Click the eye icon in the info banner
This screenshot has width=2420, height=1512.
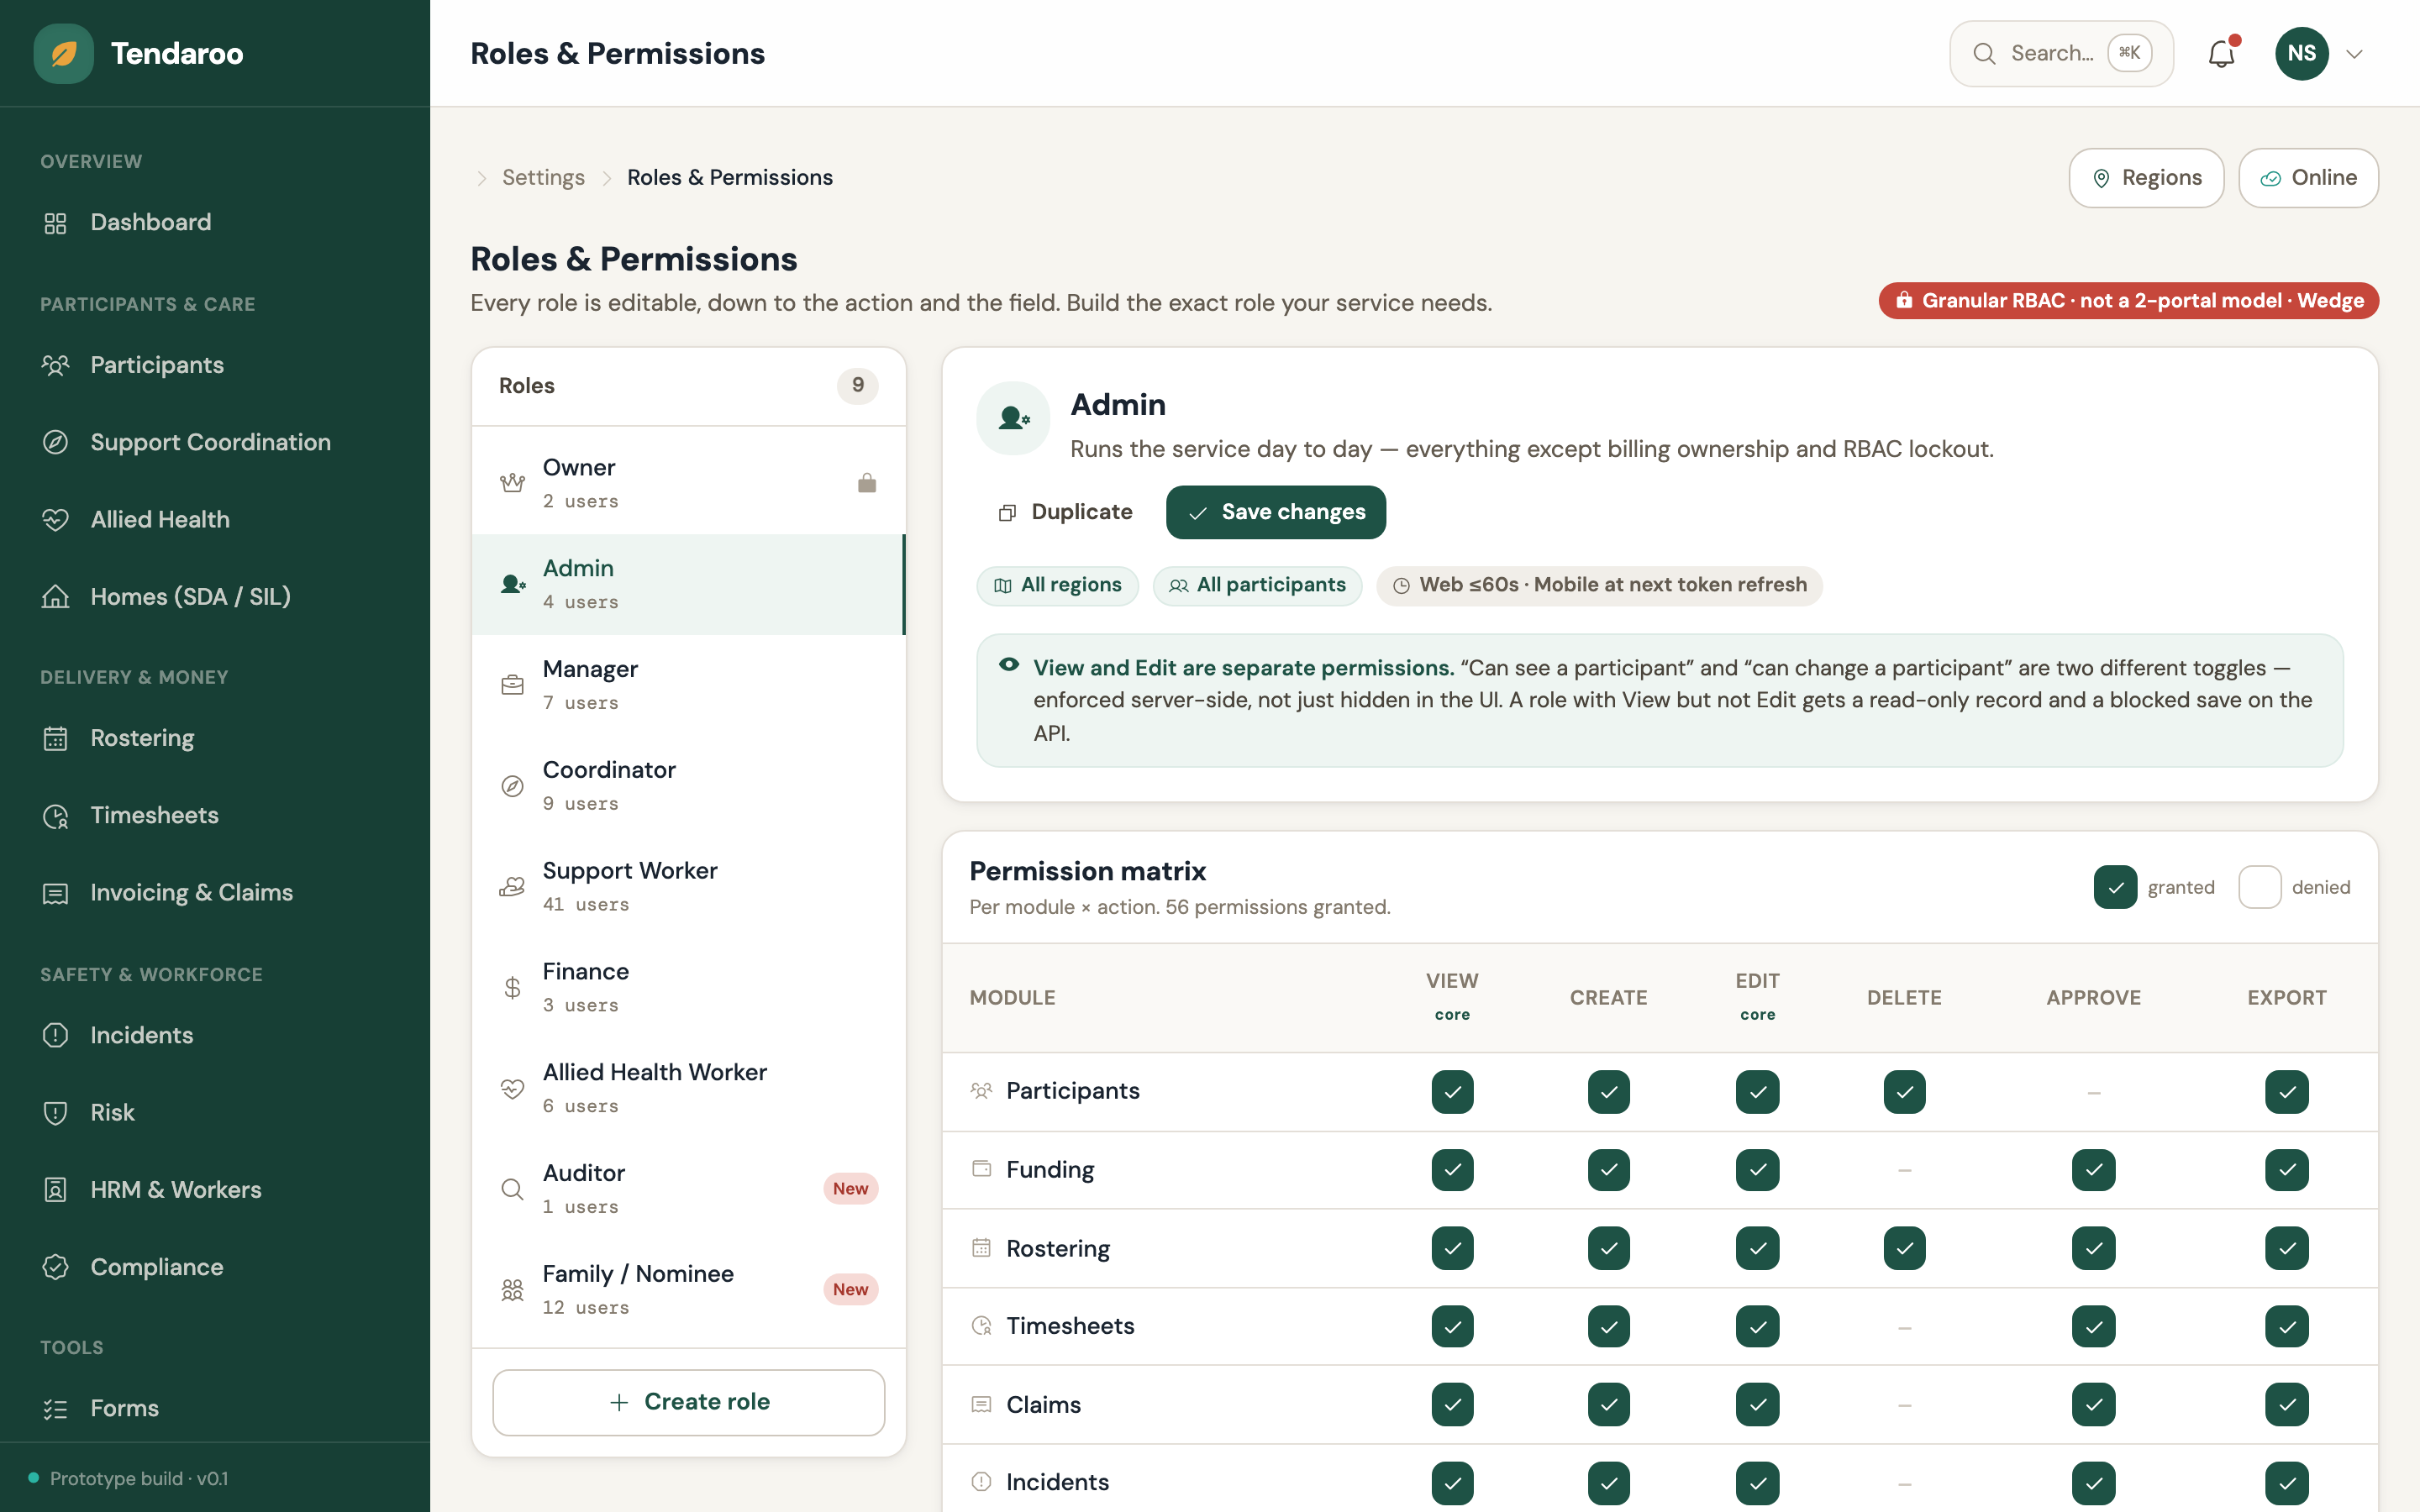pos(1009,665)
